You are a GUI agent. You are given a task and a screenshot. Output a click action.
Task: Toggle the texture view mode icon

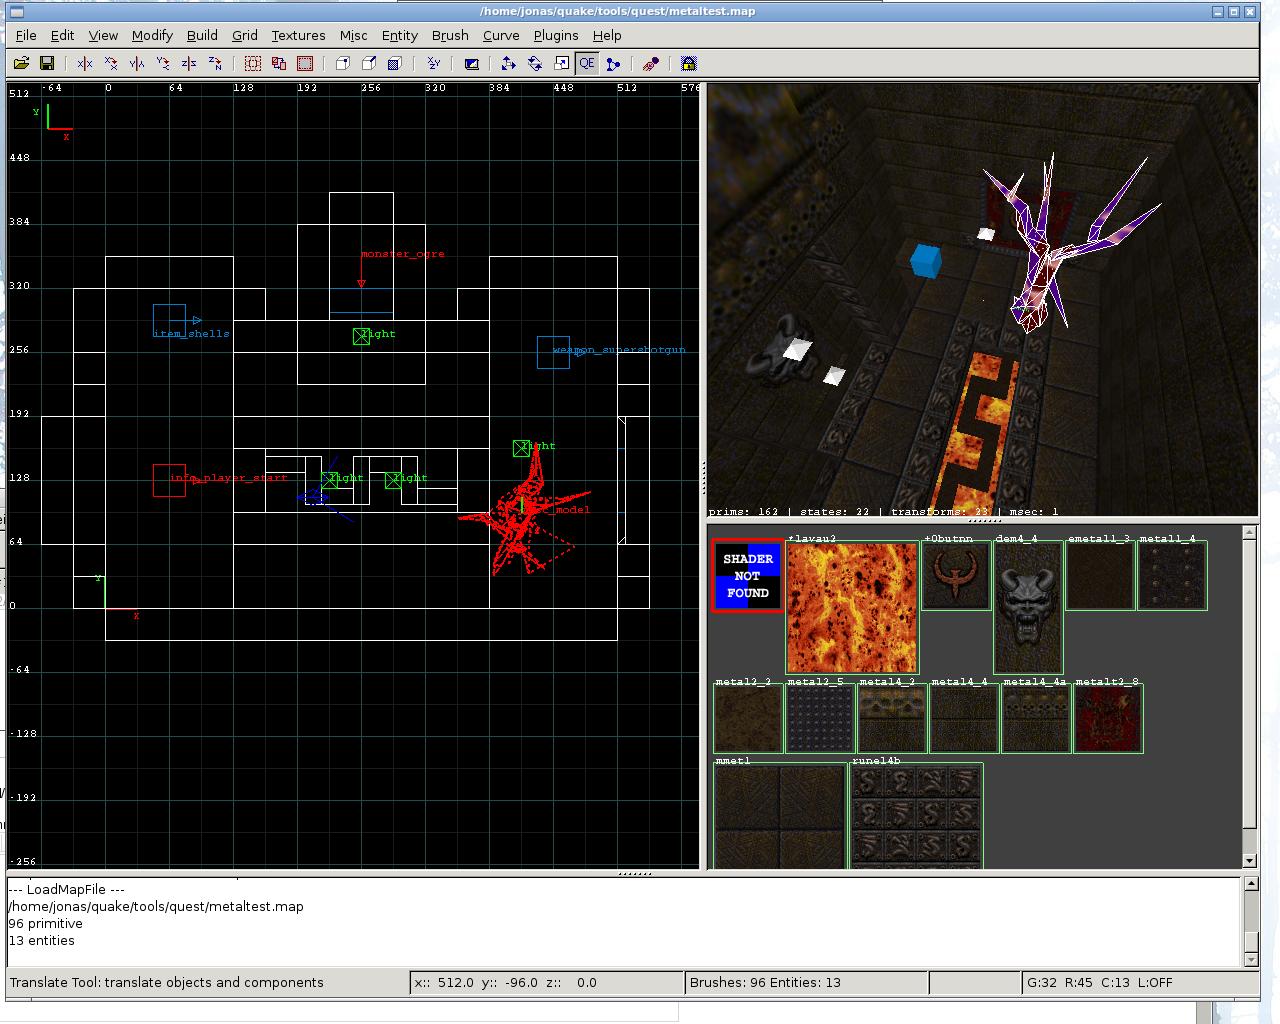pos(471,63)
